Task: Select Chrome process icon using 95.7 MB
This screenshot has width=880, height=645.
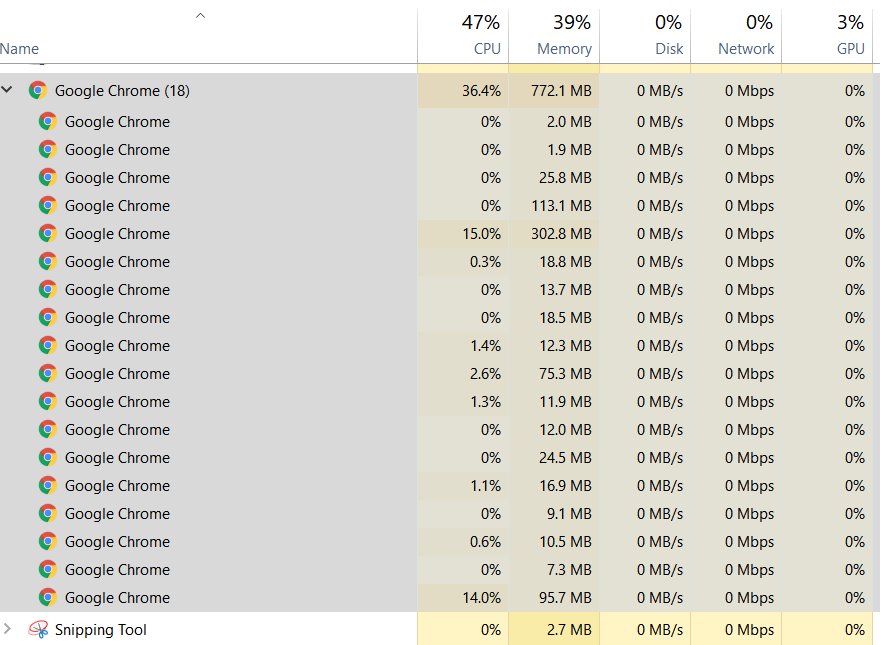Action: (48, 597)
